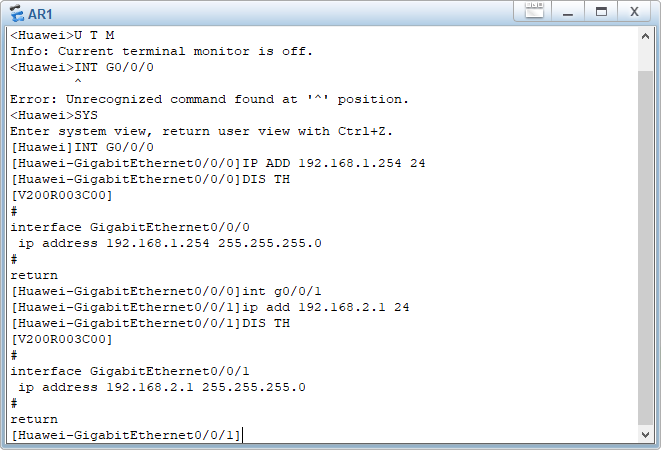Click the '<Huawei>U T M' command line
The height and width of the screenshot is (450, 661).
(62, 35)
